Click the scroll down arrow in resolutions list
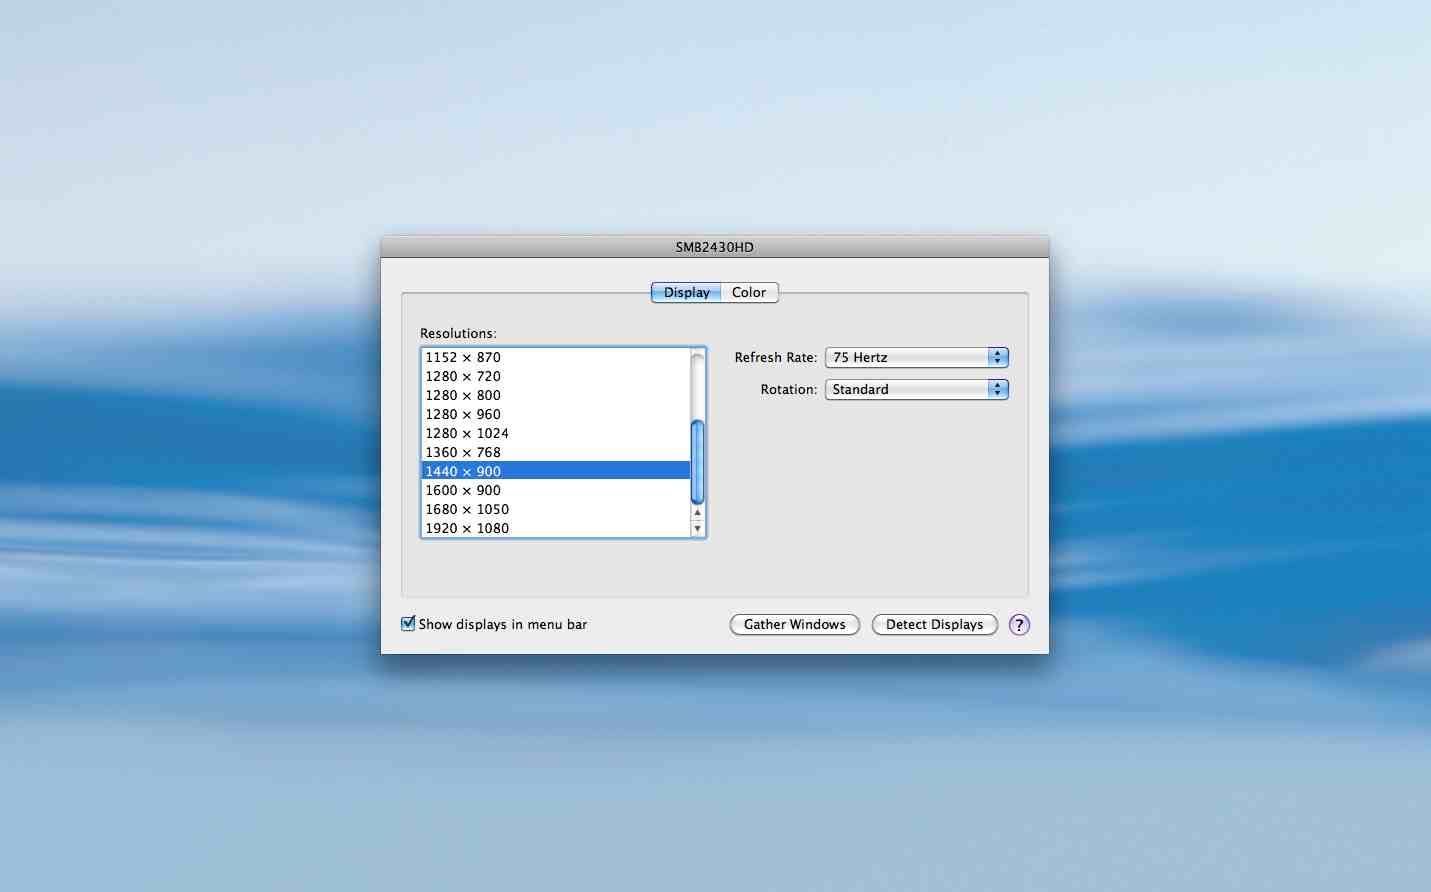This screenshot has height=892, width=1431. tap(697, 529)
